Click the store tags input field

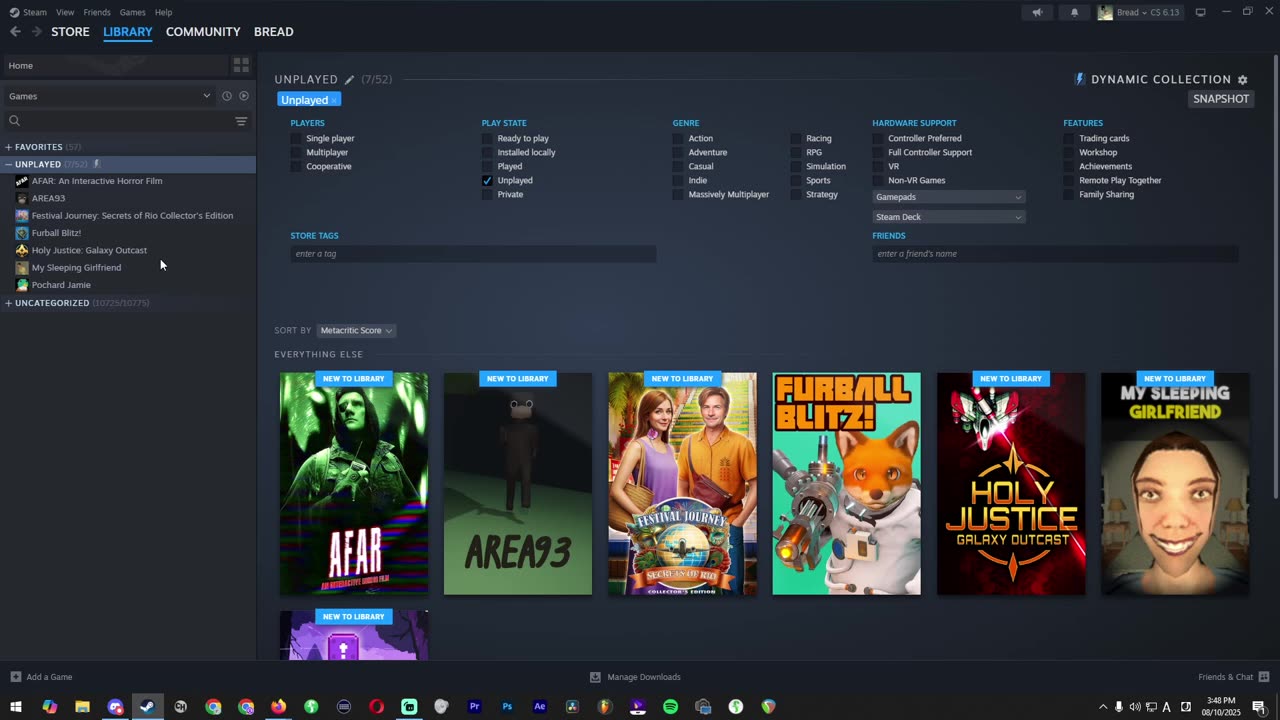click(x=473, y=254)
